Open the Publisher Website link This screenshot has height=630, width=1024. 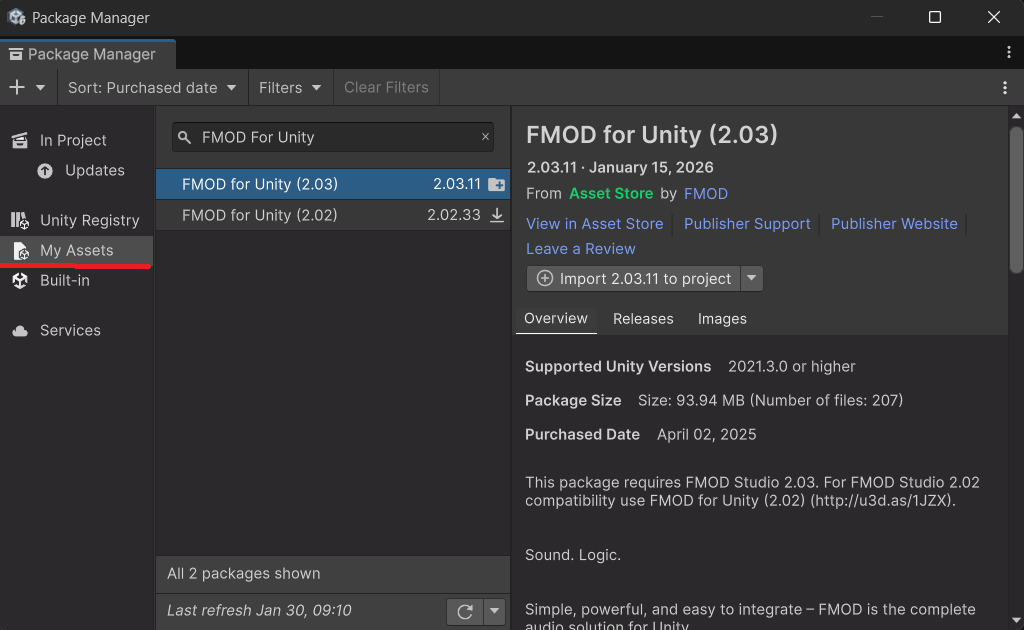(893, 223)
